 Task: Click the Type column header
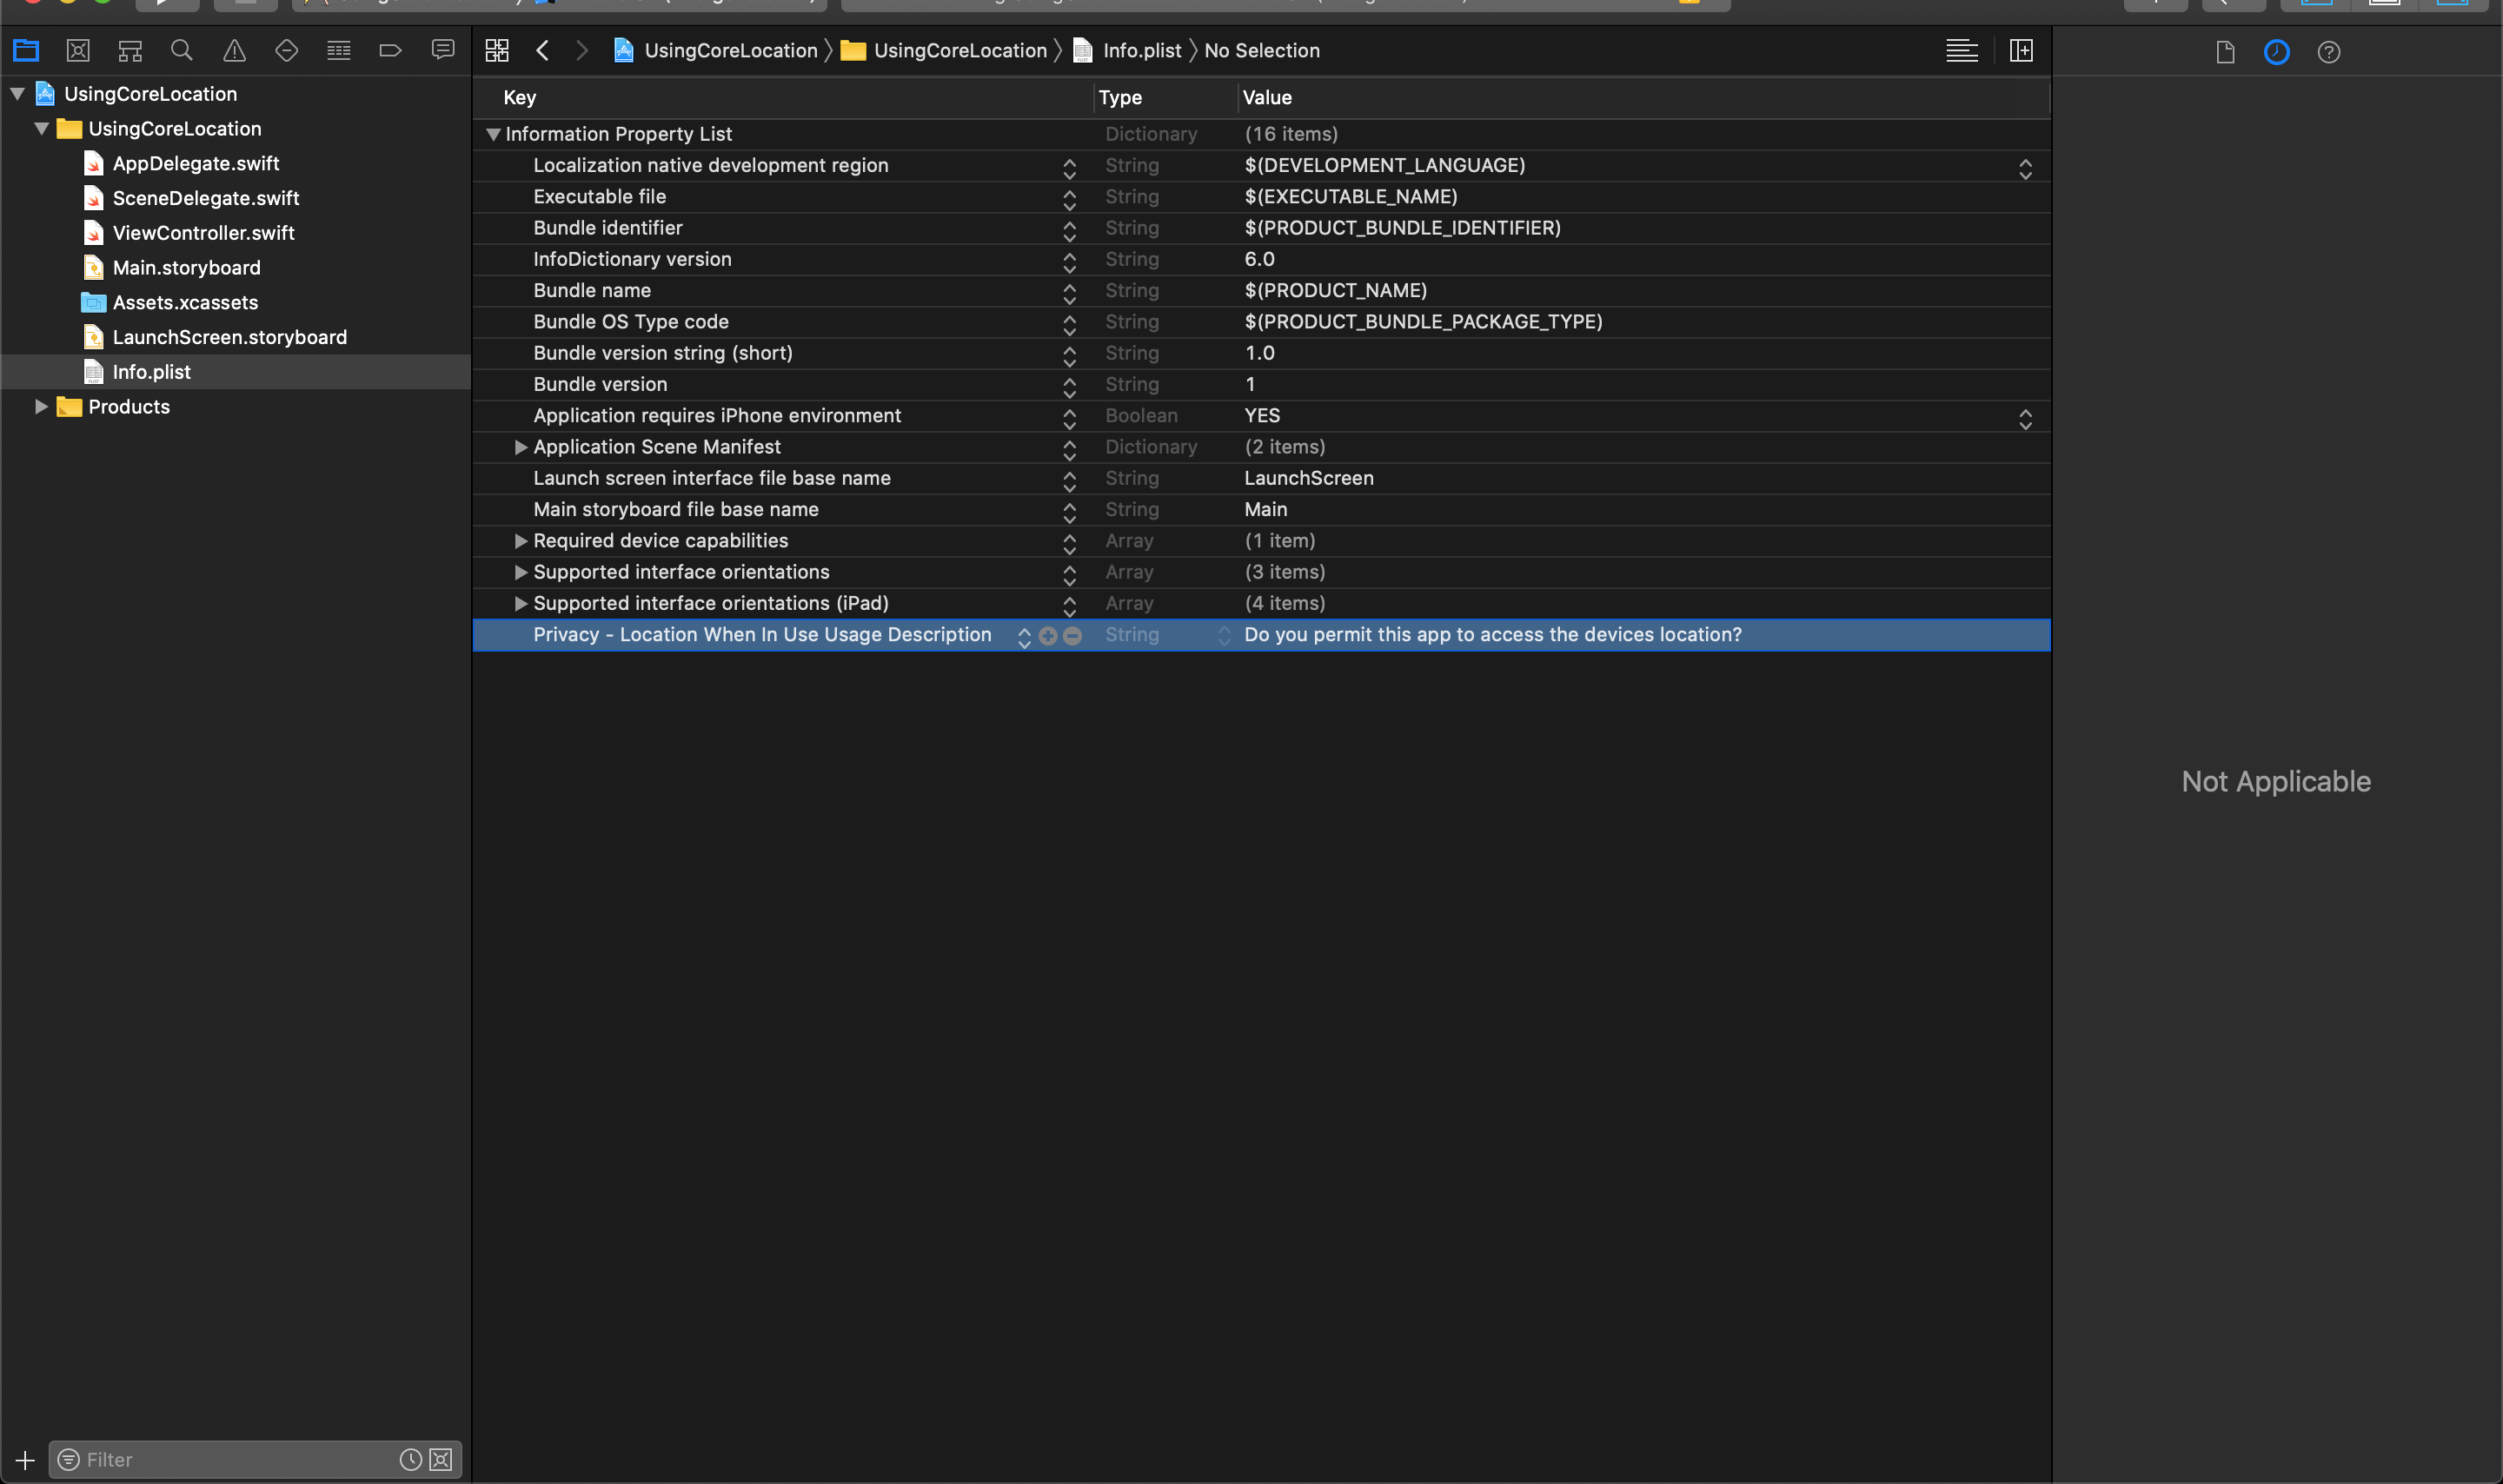[x=1120, y=97]
